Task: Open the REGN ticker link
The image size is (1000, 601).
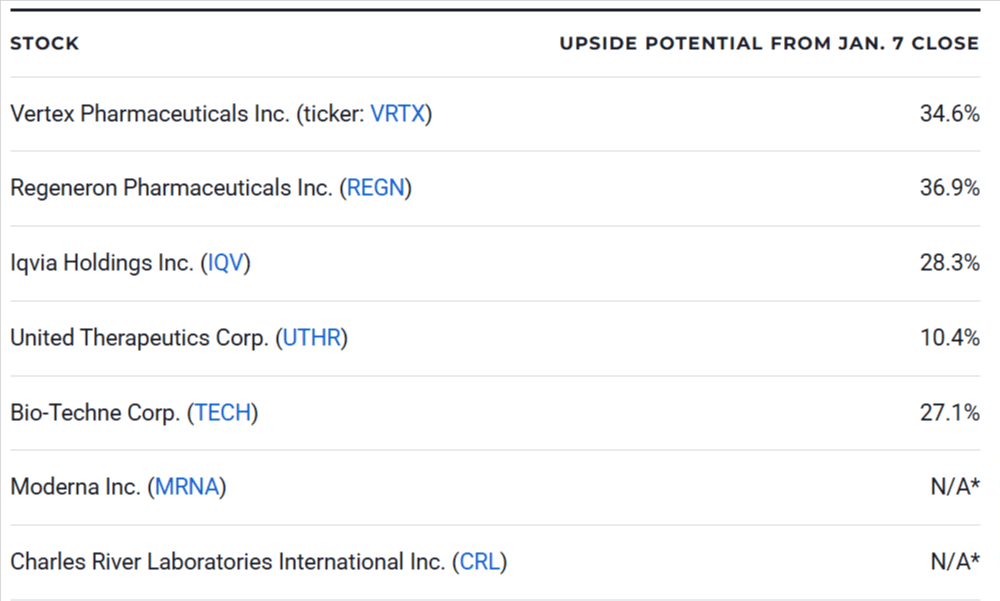Action: 375,188
